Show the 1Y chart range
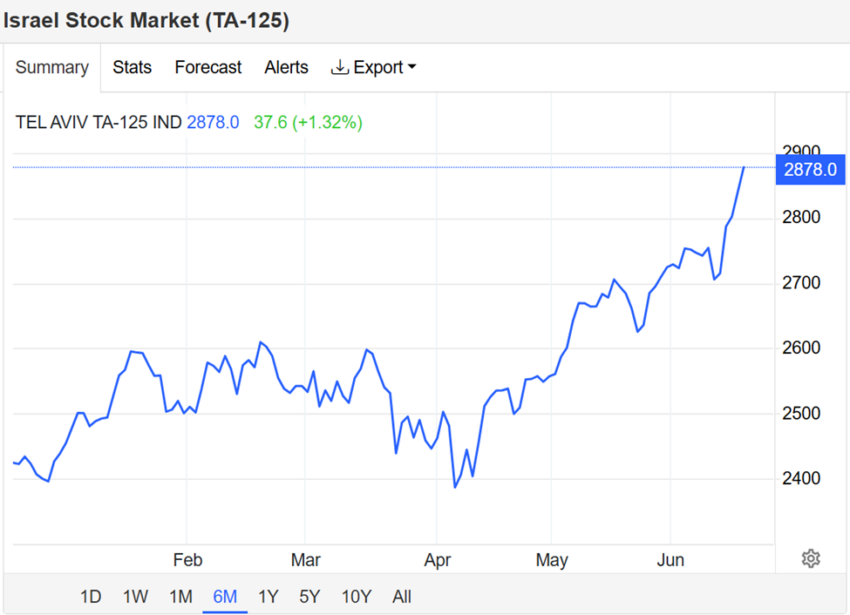 [x=268, y=597]
